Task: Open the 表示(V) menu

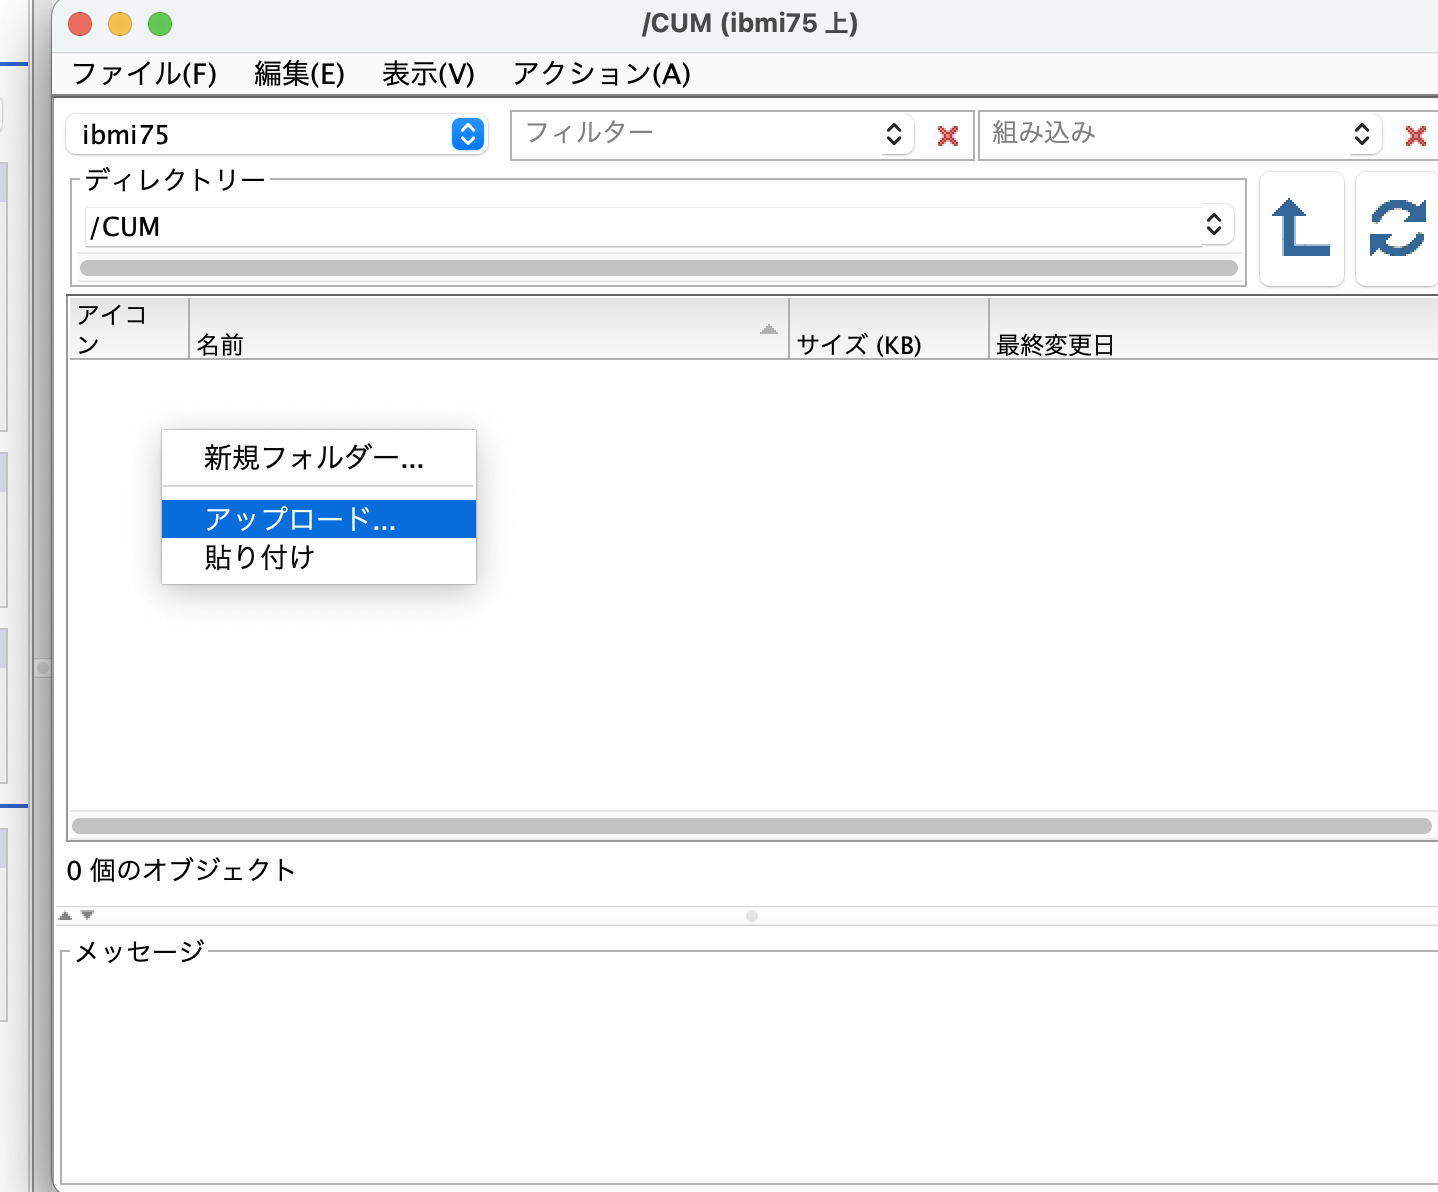Action: click(428, 74)
